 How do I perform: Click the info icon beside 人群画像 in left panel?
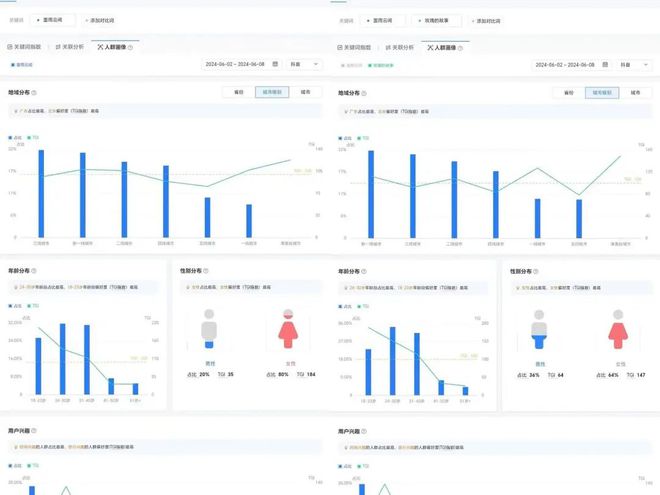[130, 48]
